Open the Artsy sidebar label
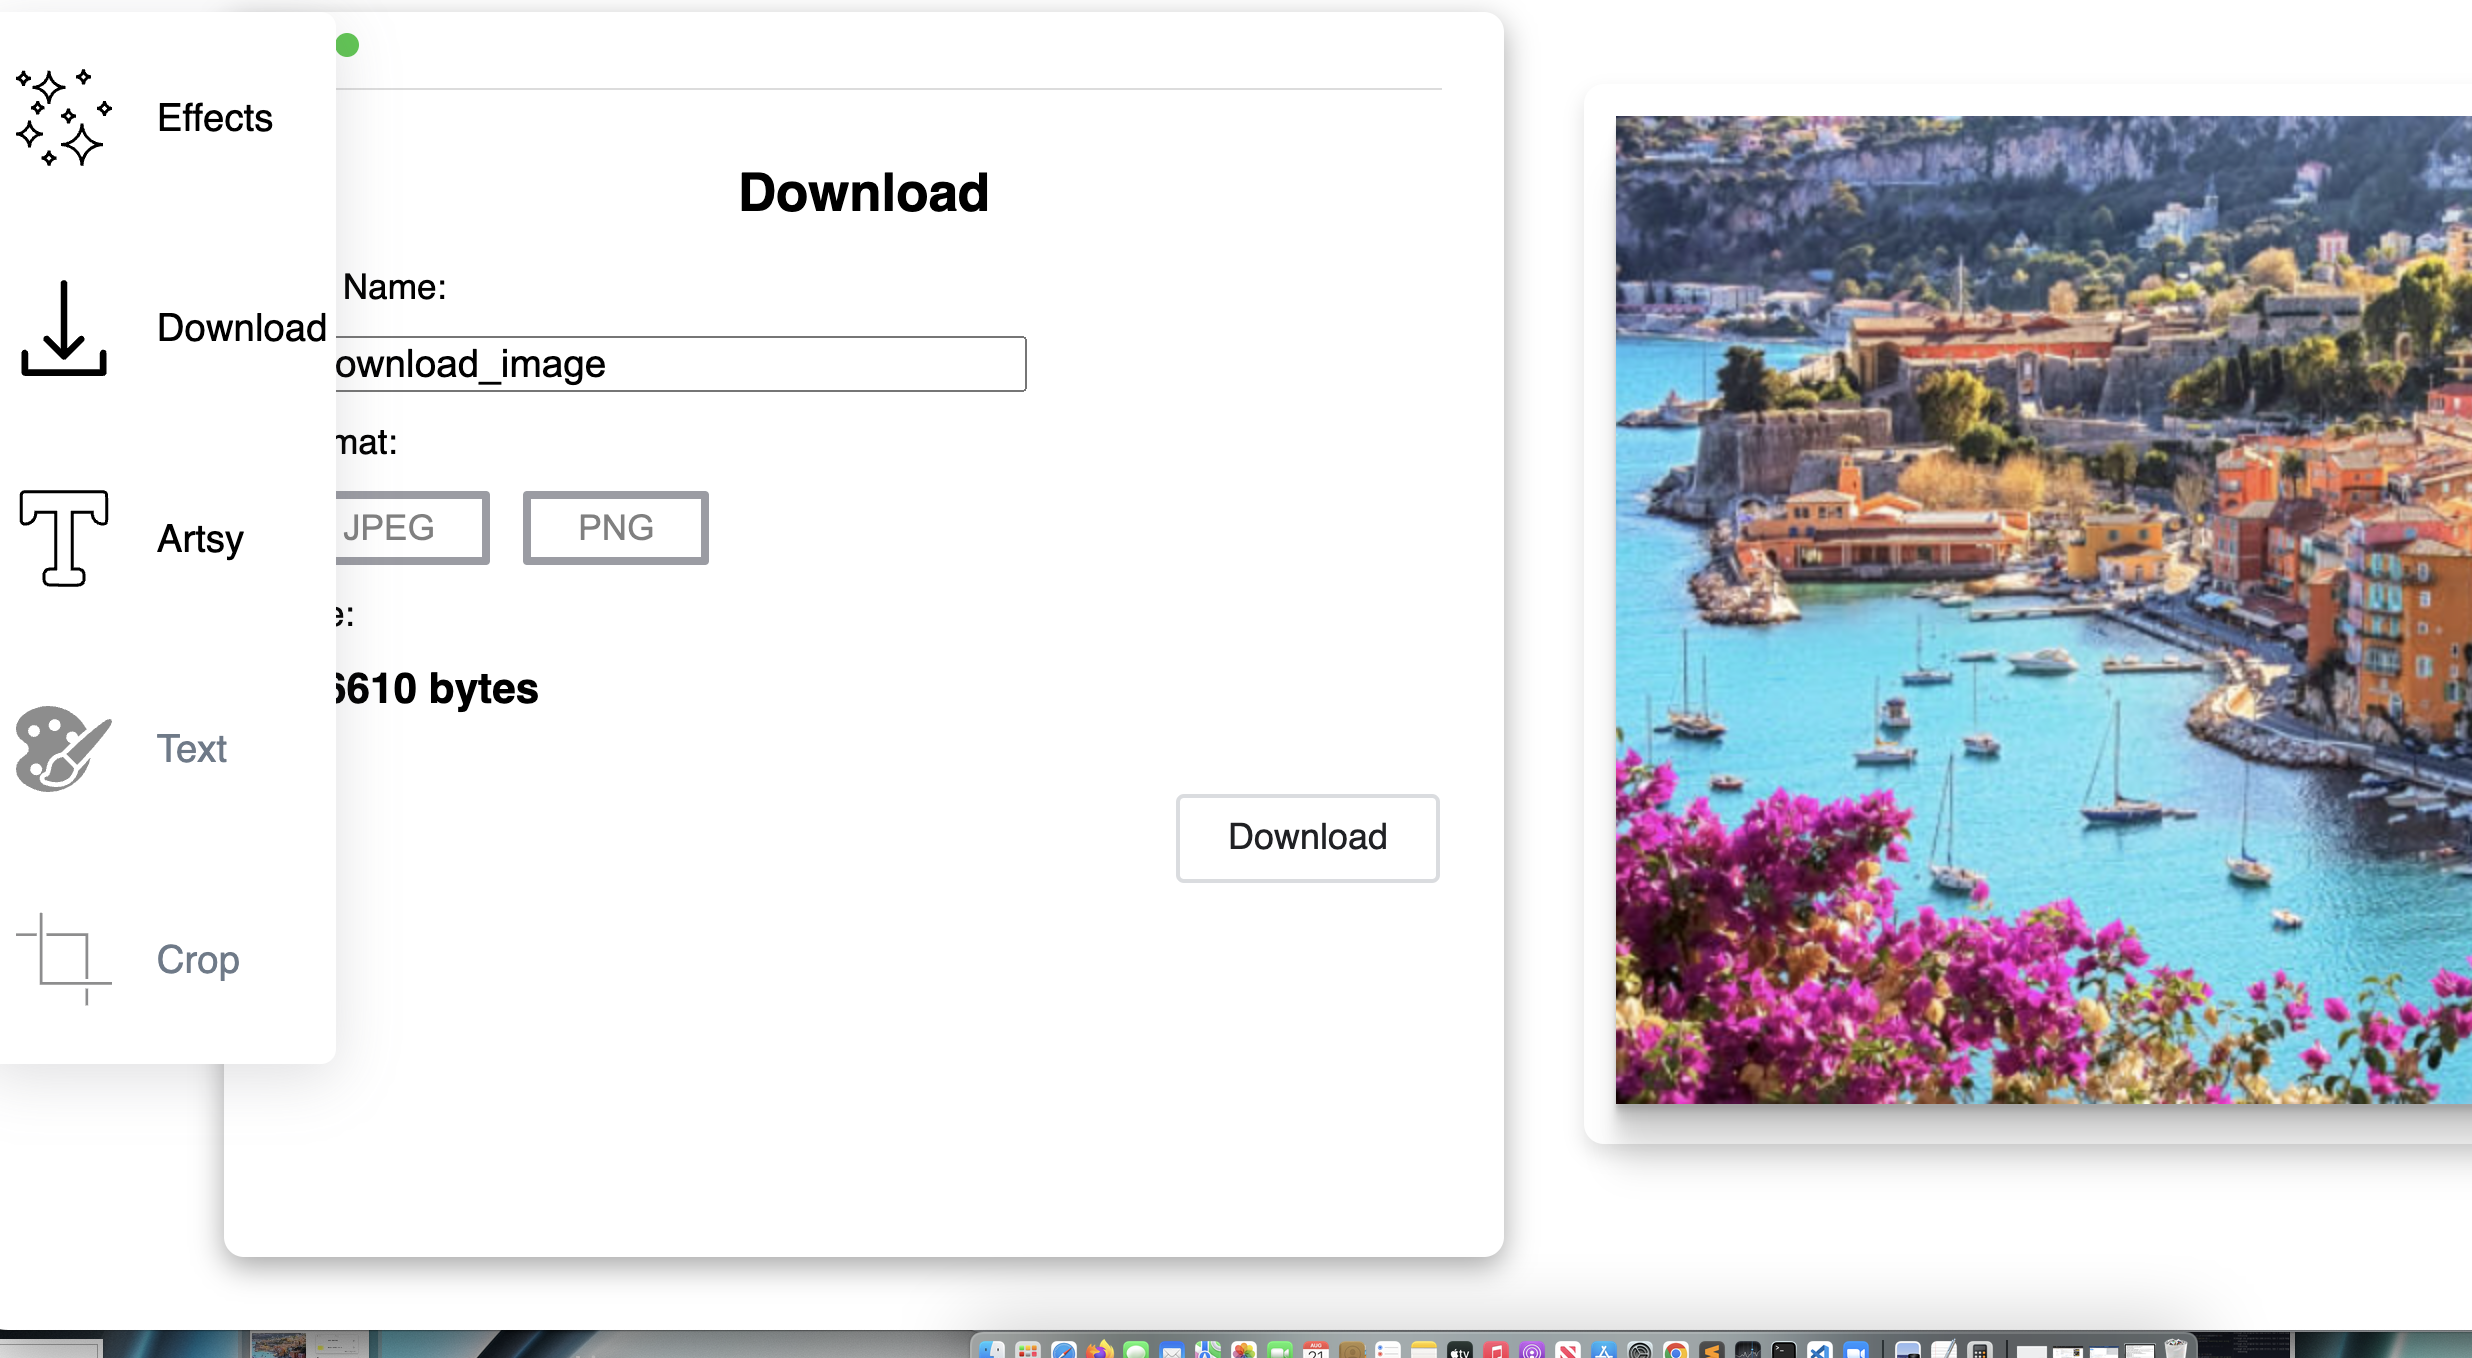Screen dimensions: 2472x1358 (200, 539)
